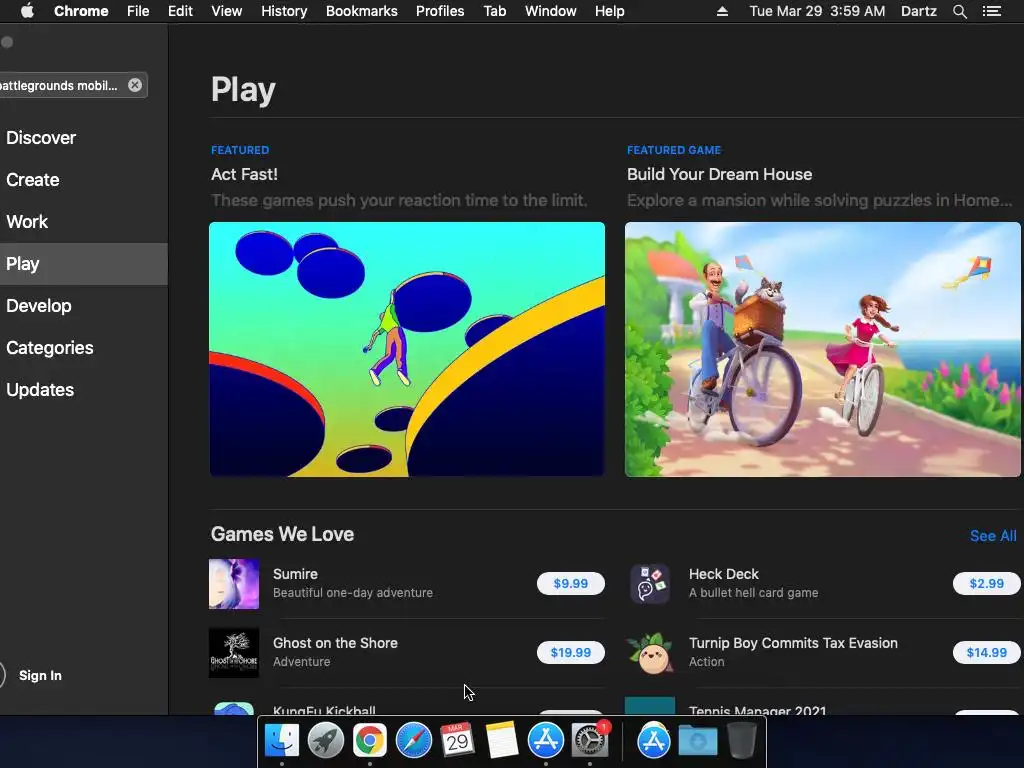Open the File menu
Image resolution: width=1024 pixels, height=768 pixels.
pos(138,11)
